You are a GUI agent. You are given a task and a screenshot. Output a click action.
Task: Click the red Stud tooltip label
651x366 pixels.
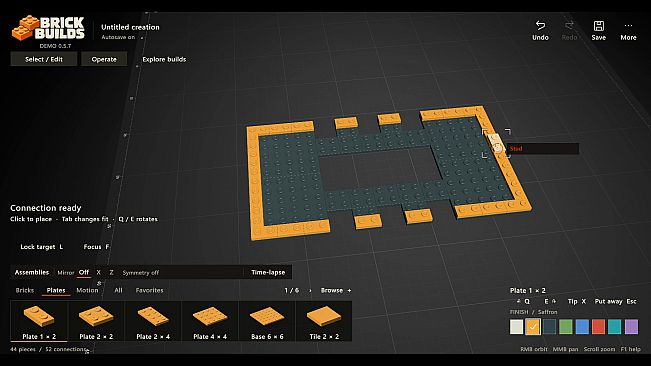[x=516, y=149]
